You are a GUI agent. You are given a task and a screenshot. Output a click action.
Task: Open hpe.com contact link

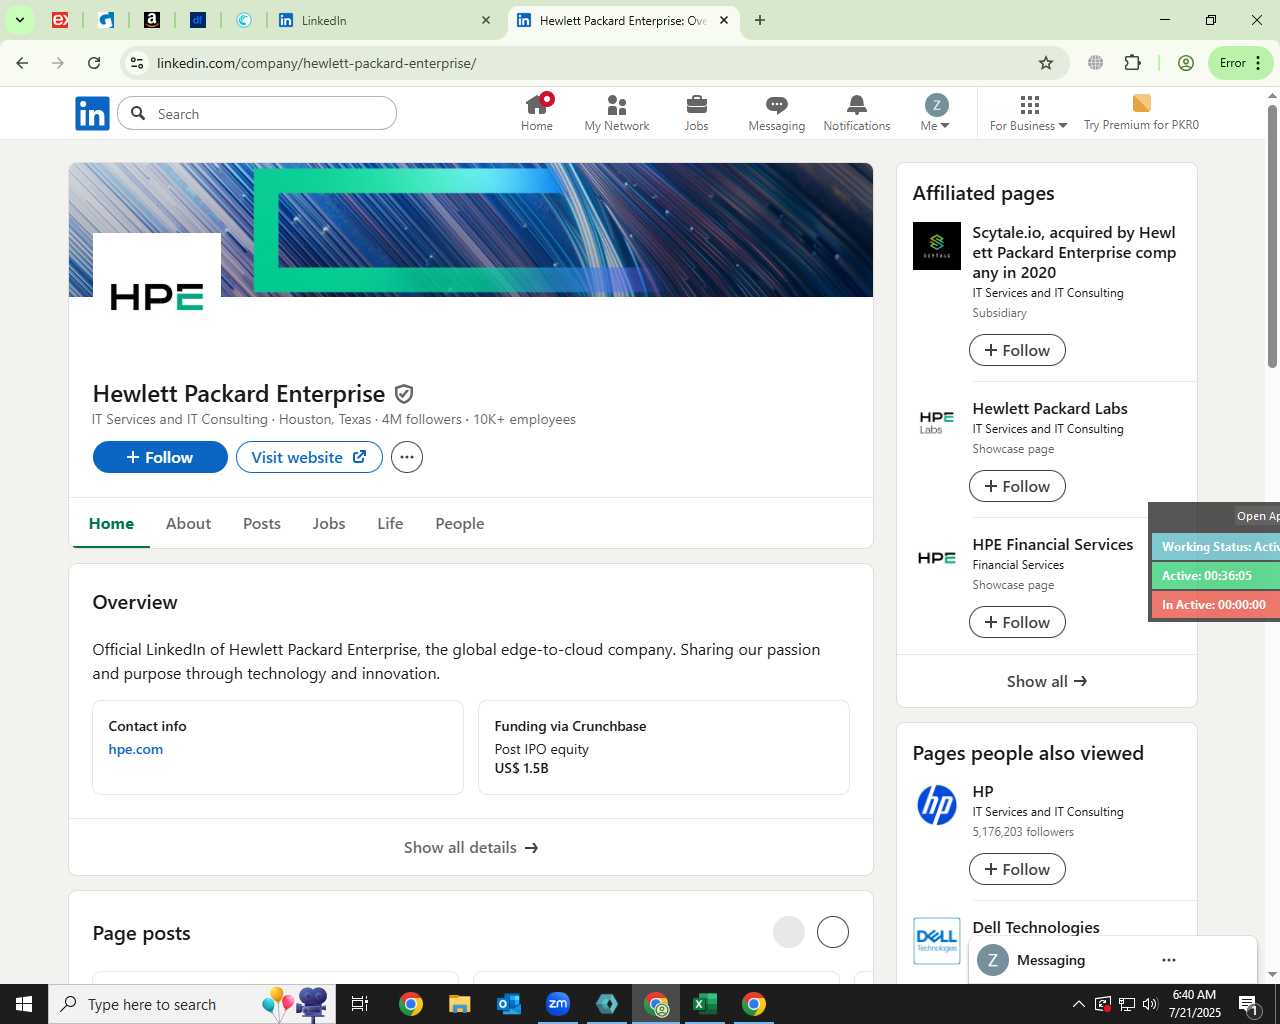[136, 749]
